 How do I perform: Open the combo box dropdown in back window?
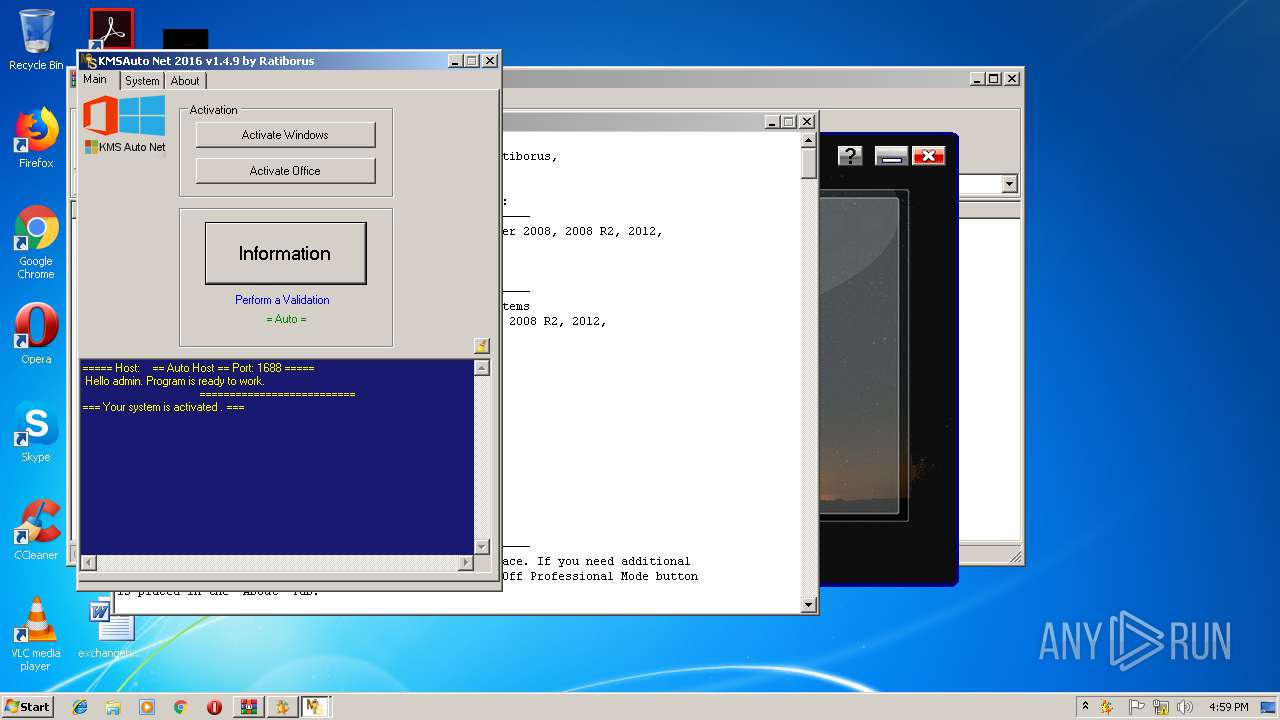(x=1009, y=184)
